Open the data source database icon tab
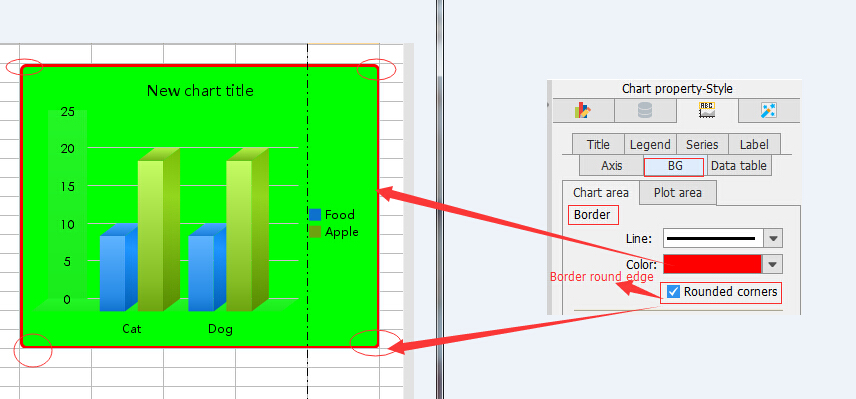The height and width of the screenshot is (399, 856). pos(645,111)
